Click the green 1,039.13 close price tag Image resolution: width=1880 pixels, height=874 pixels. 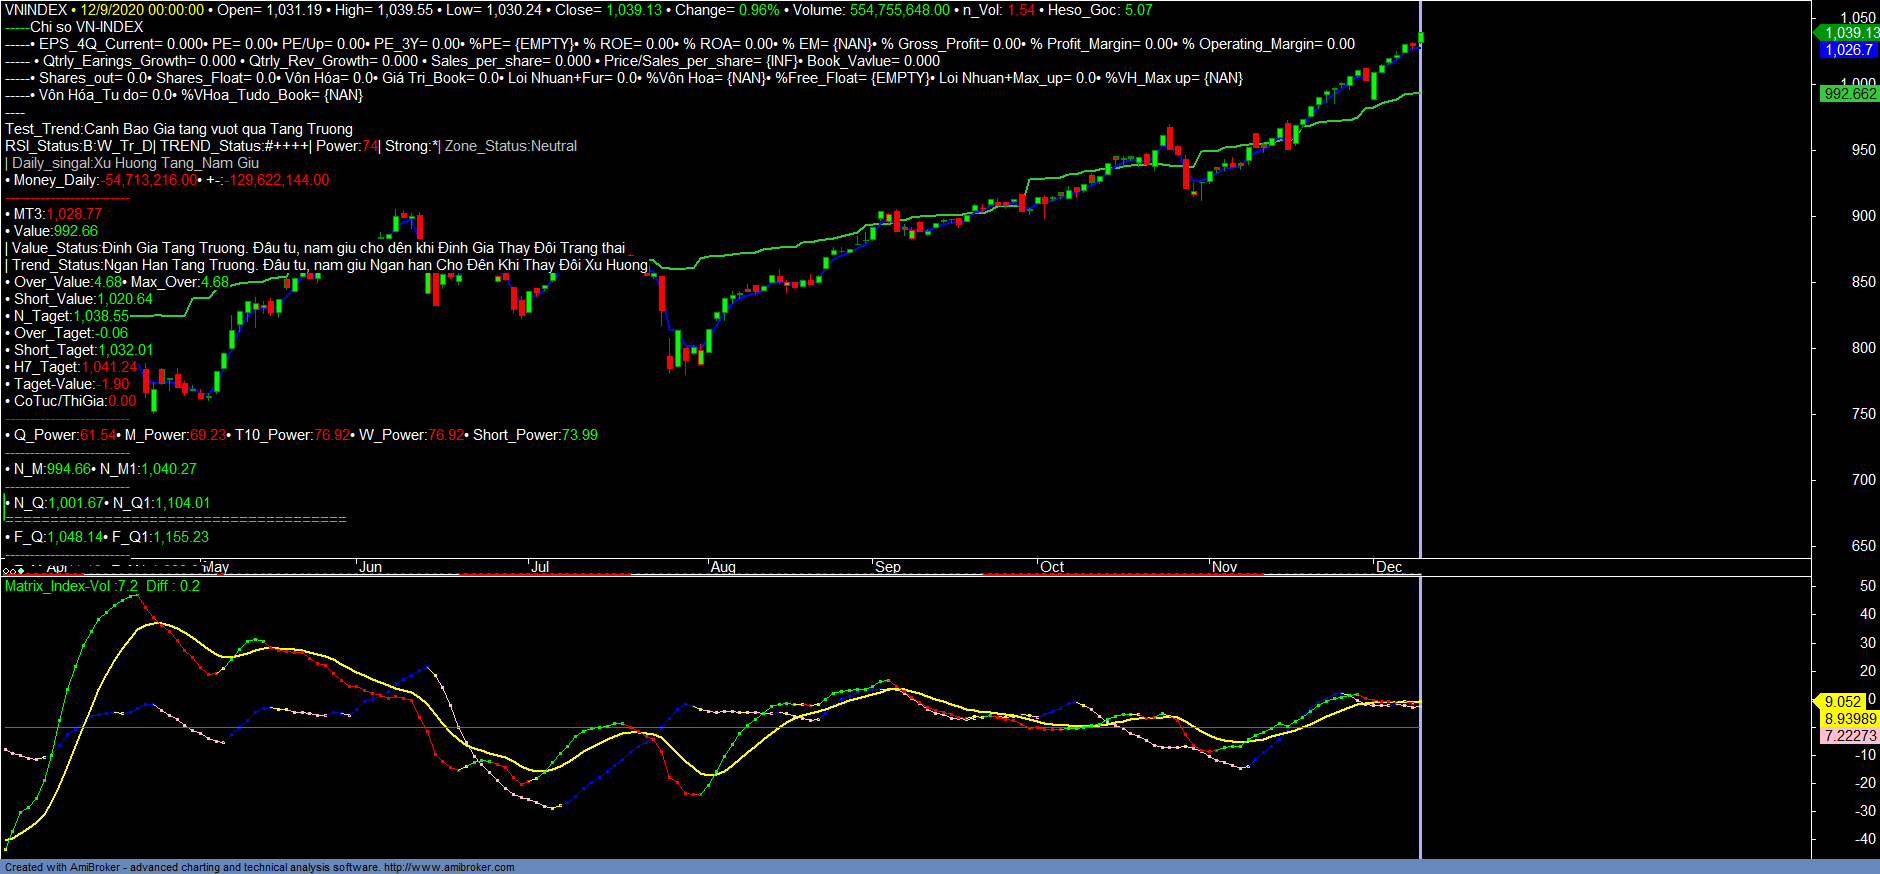(x=1849, y=33)
